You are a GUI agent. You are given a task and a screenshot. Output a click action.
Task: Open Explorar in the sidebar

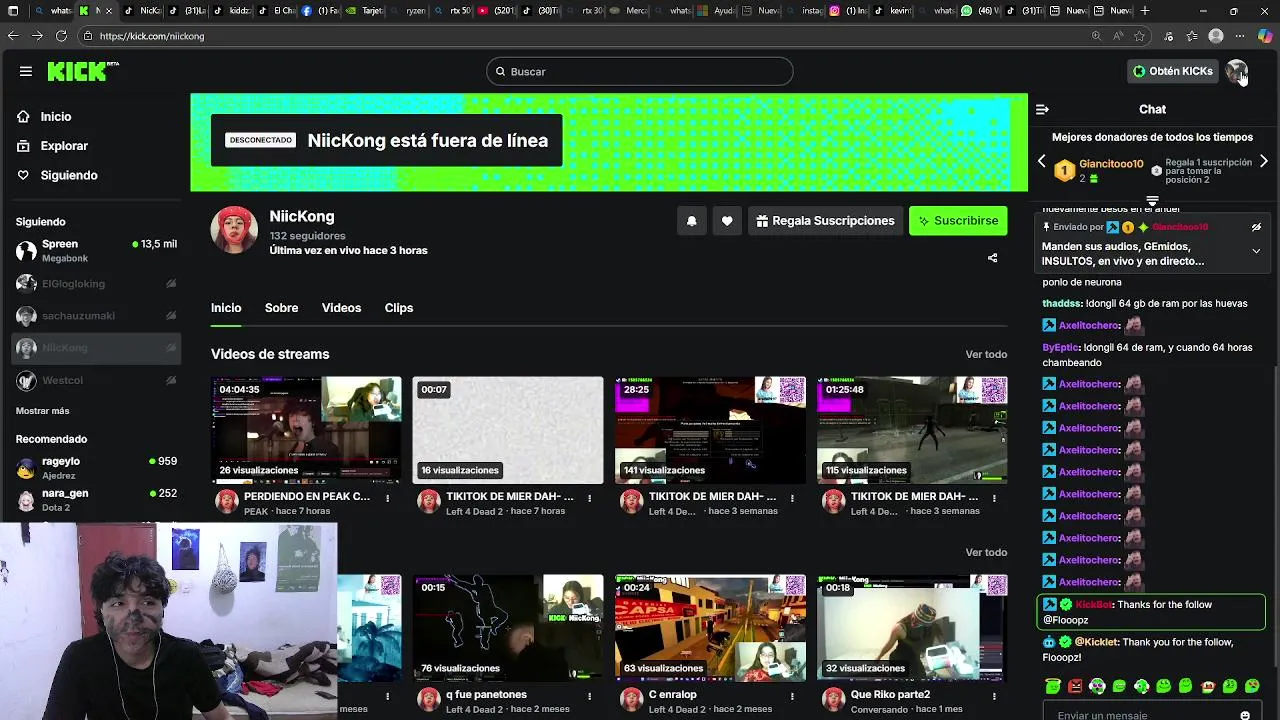tap(64, 146)
